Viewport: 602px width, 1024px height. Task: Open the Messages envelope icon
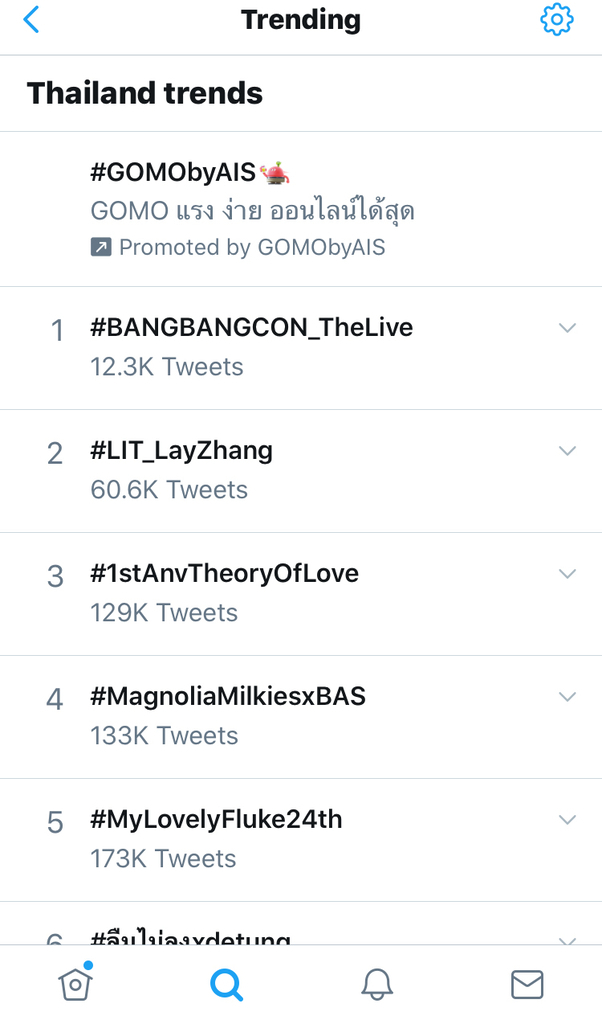[527, 985]
